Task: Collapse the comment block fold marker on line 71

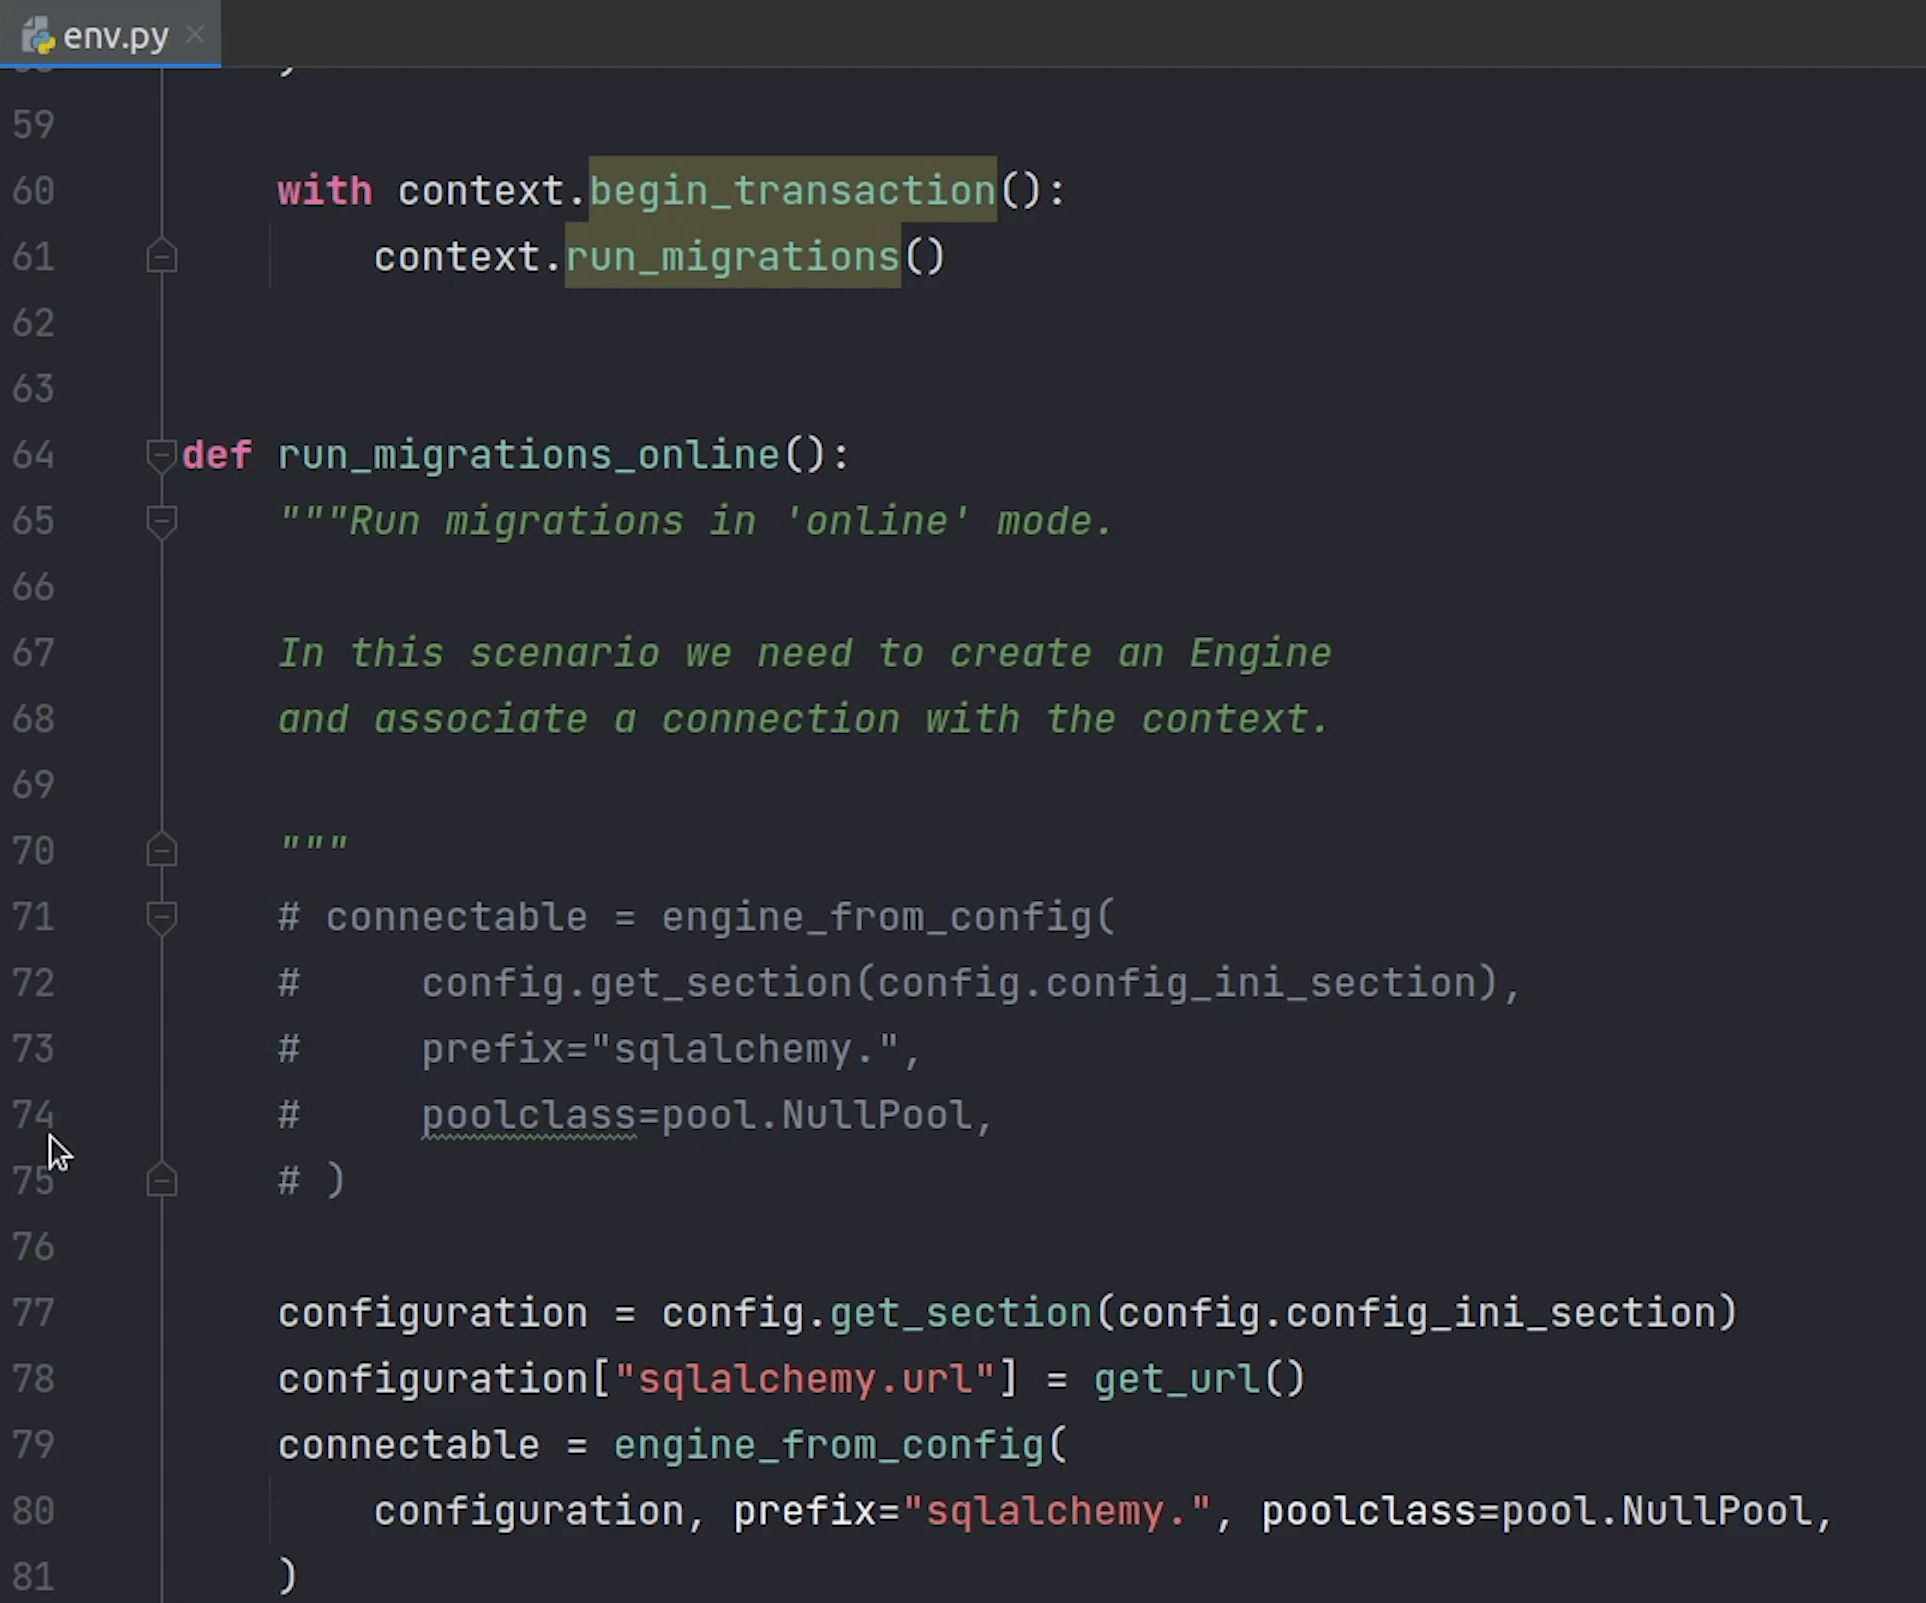Action: (x=161, y=917)
